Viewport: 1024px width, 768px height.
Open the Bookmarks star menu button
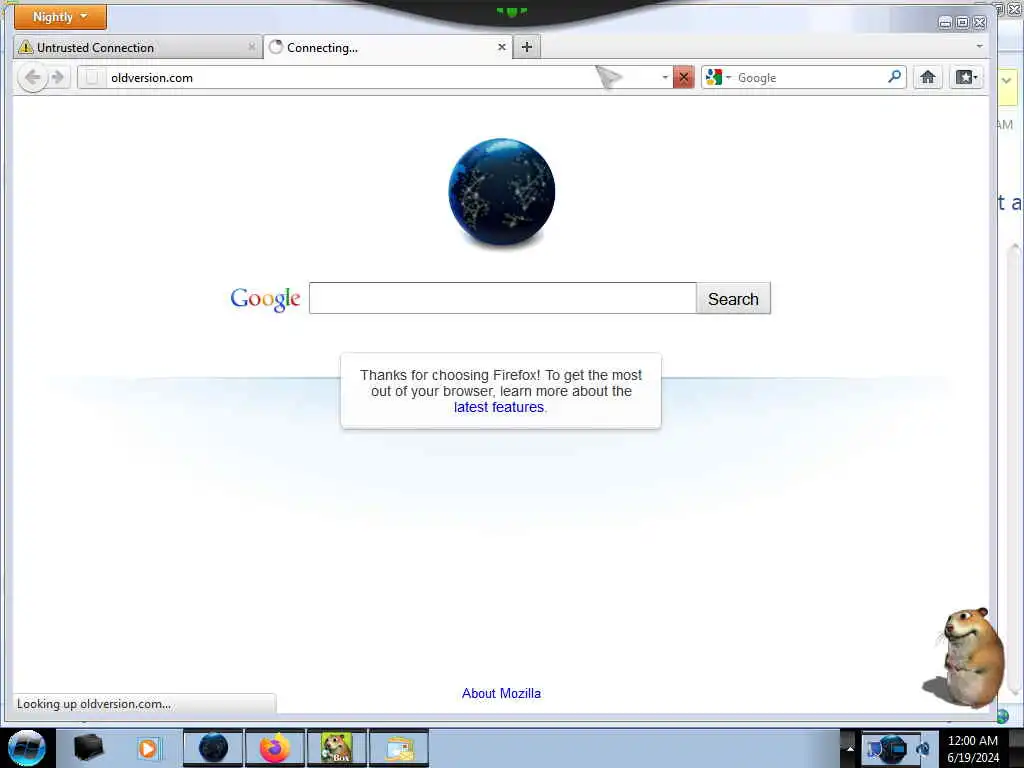tap(966, 78)
